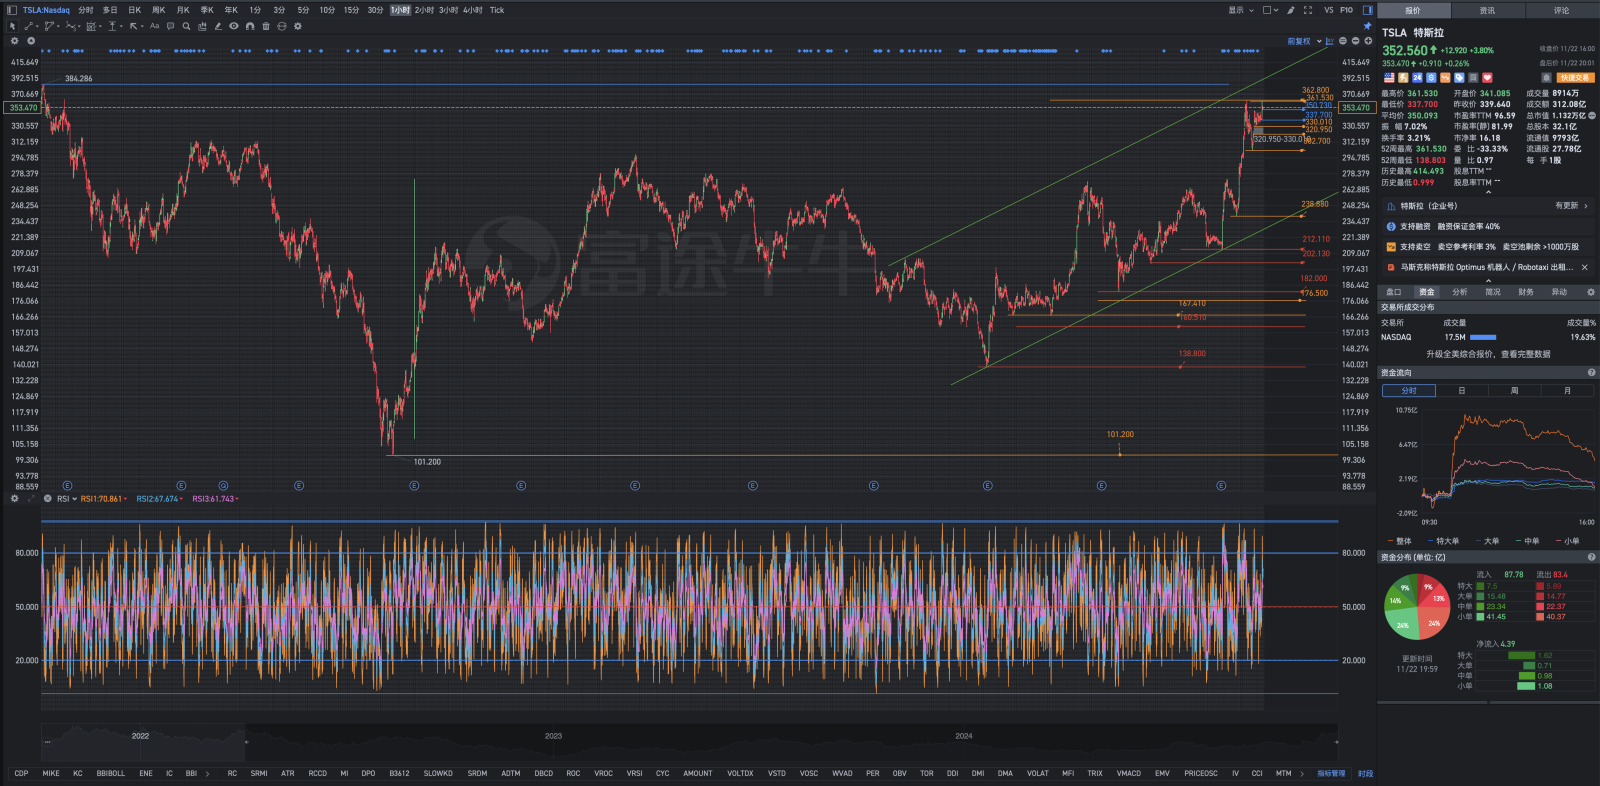Add a comment bubble annotation

click(x=170, y=26)
